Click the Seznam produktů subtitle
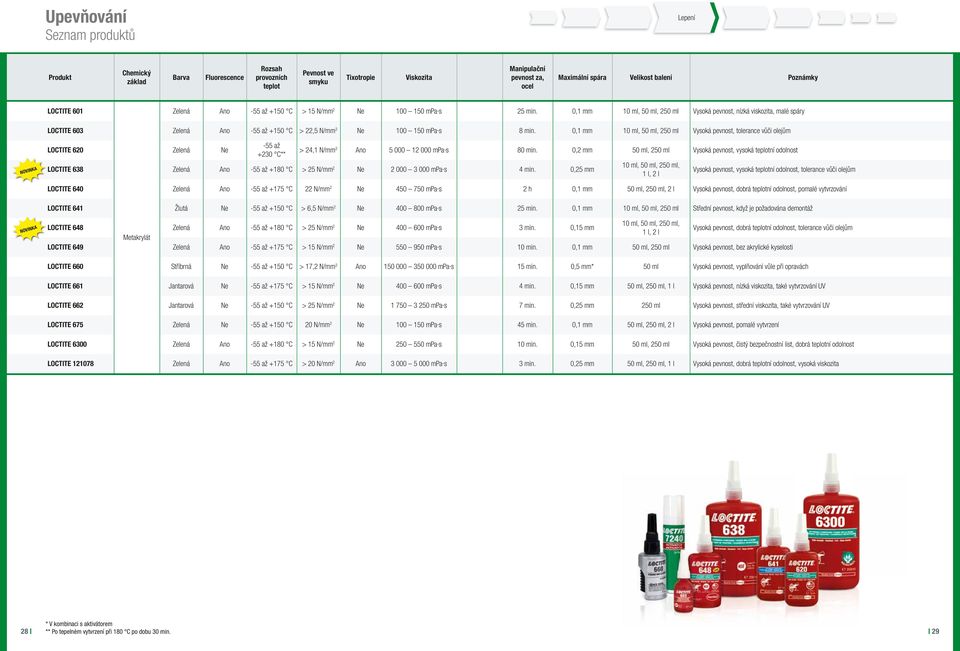 tap(90, 36)
